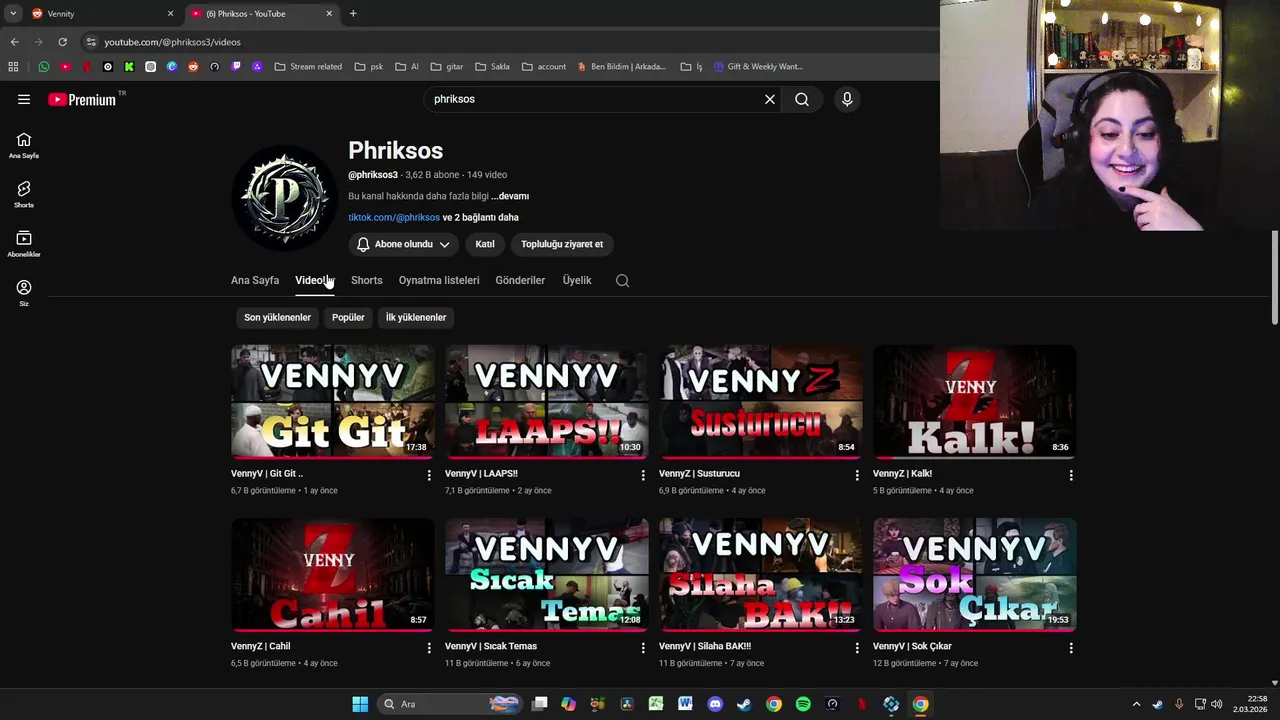
Task: Open WhatsApp bookmark in bookmarks bar
Action: coord(44,67)
